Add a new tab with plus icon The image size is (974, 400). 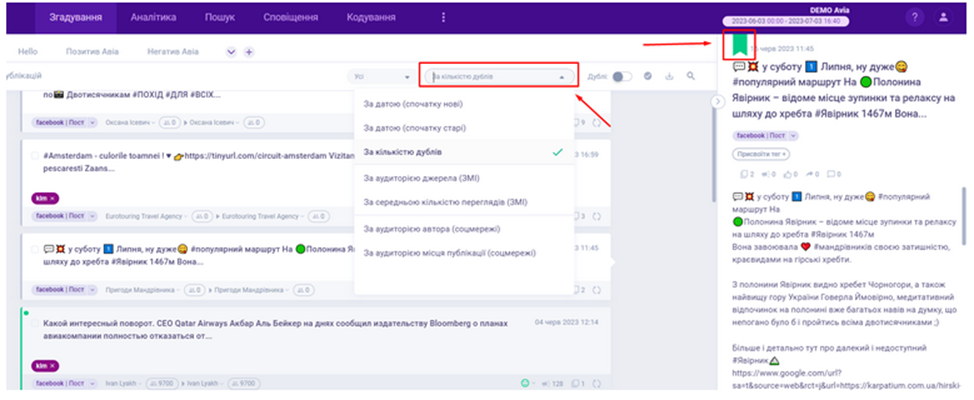point(249,52)
